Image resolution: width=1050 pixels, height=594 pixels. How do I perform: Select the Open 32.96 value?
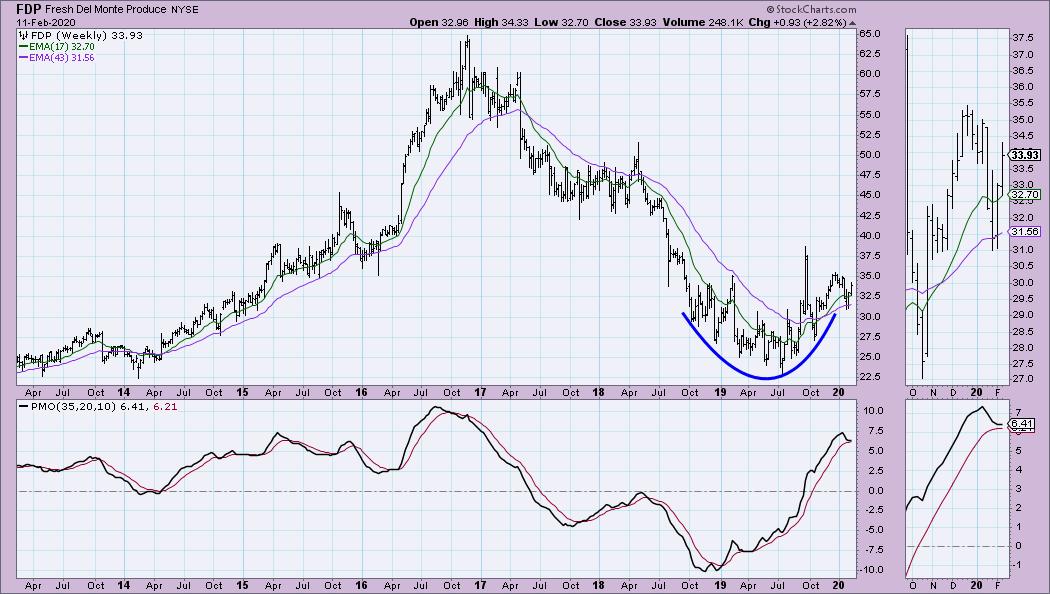click(439, 22)
